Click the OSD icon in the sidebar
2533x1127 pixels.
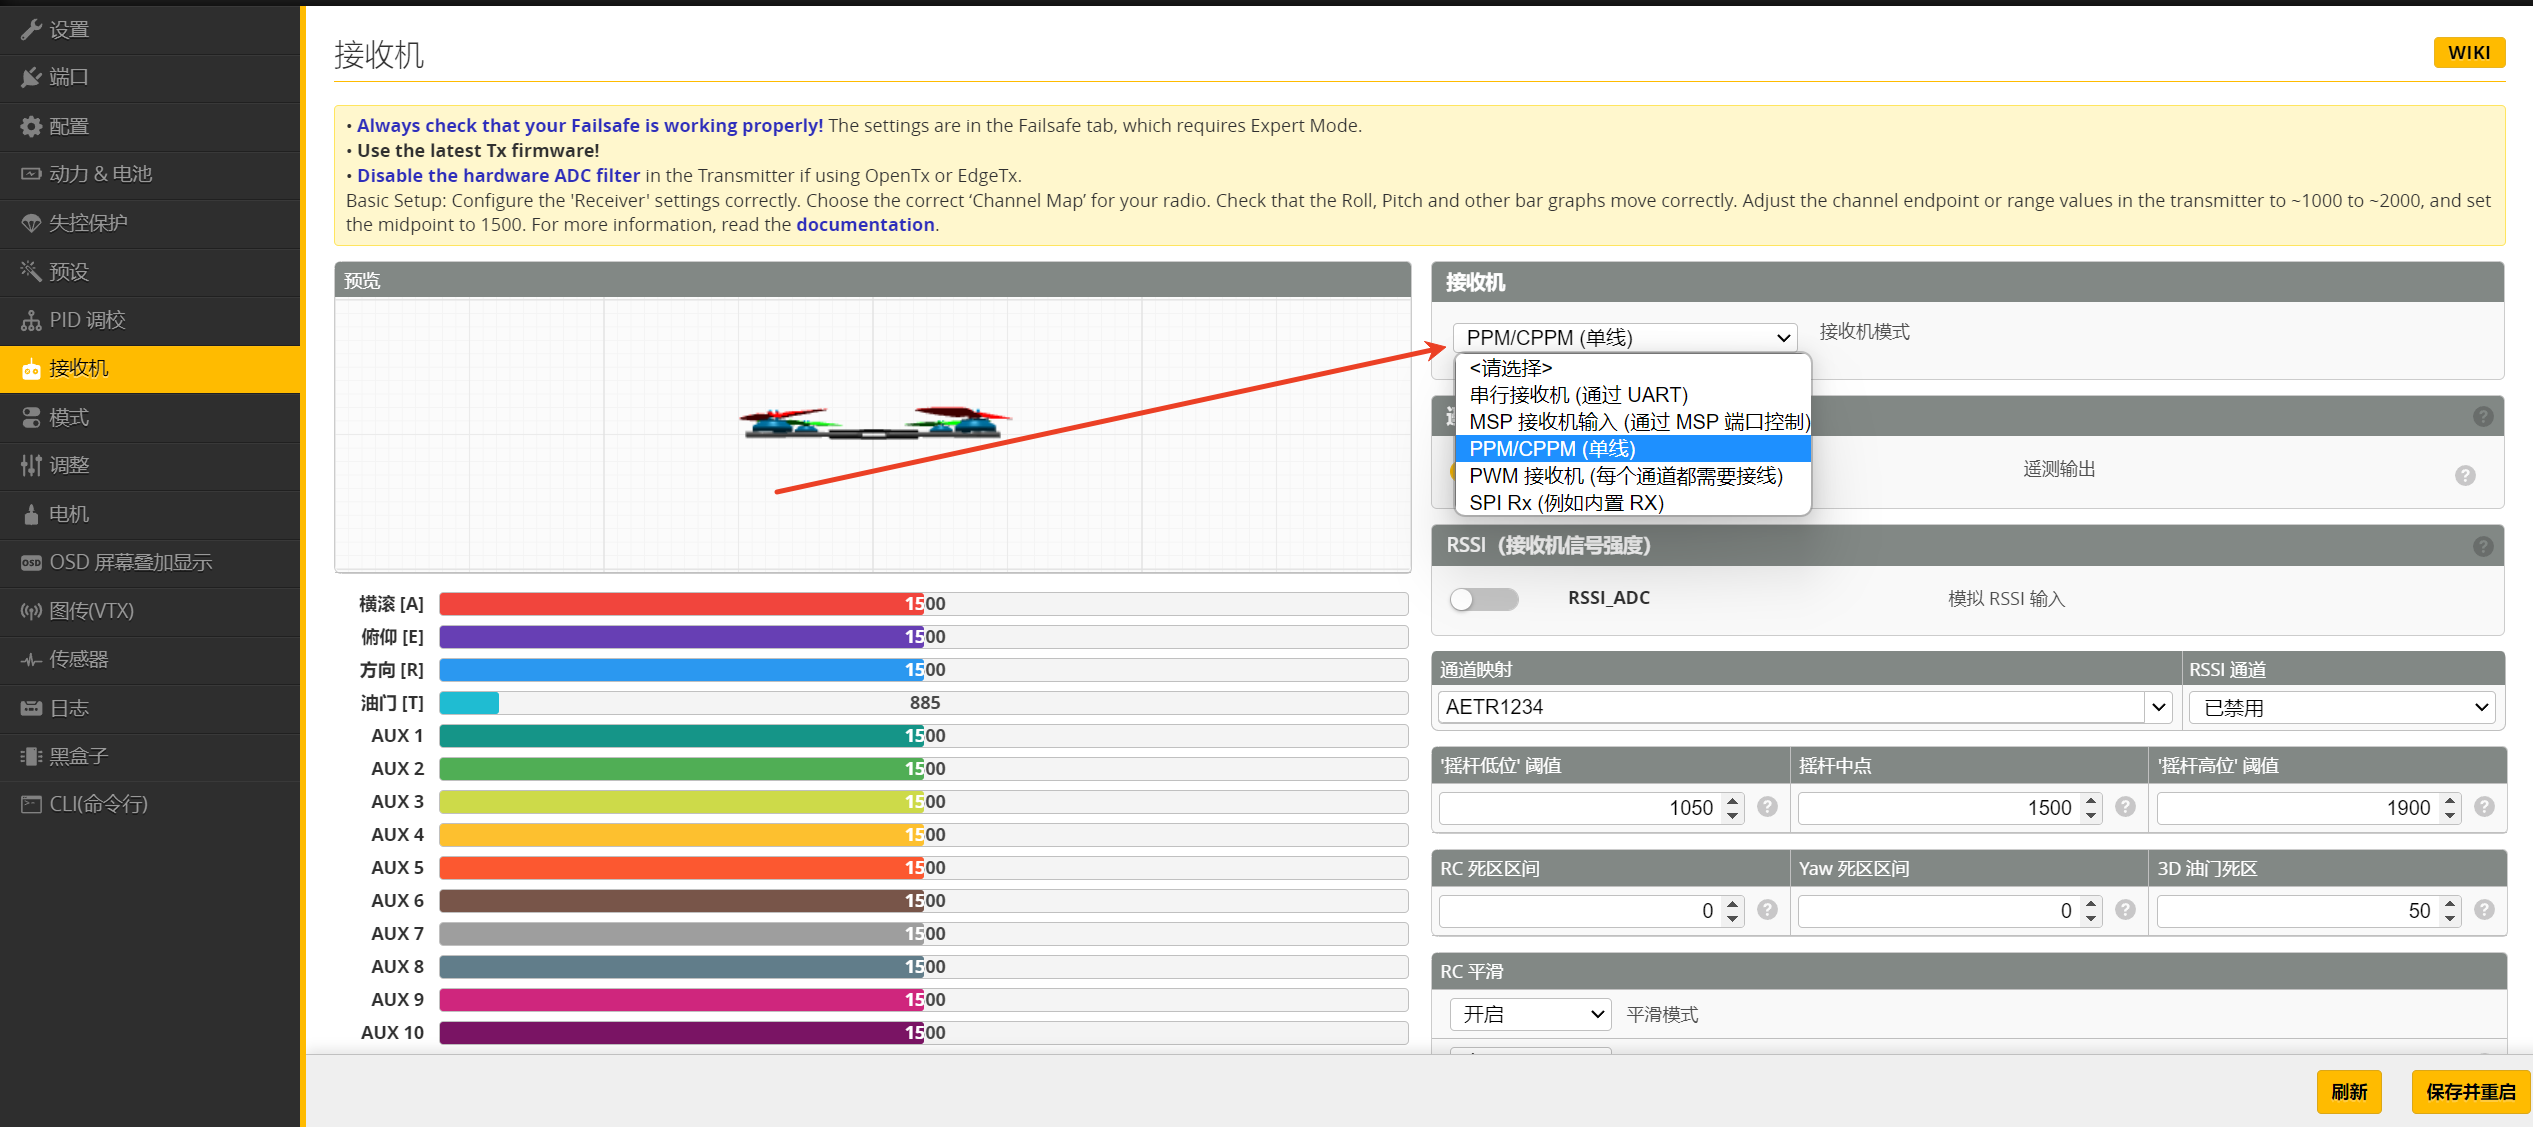point(31,563)
